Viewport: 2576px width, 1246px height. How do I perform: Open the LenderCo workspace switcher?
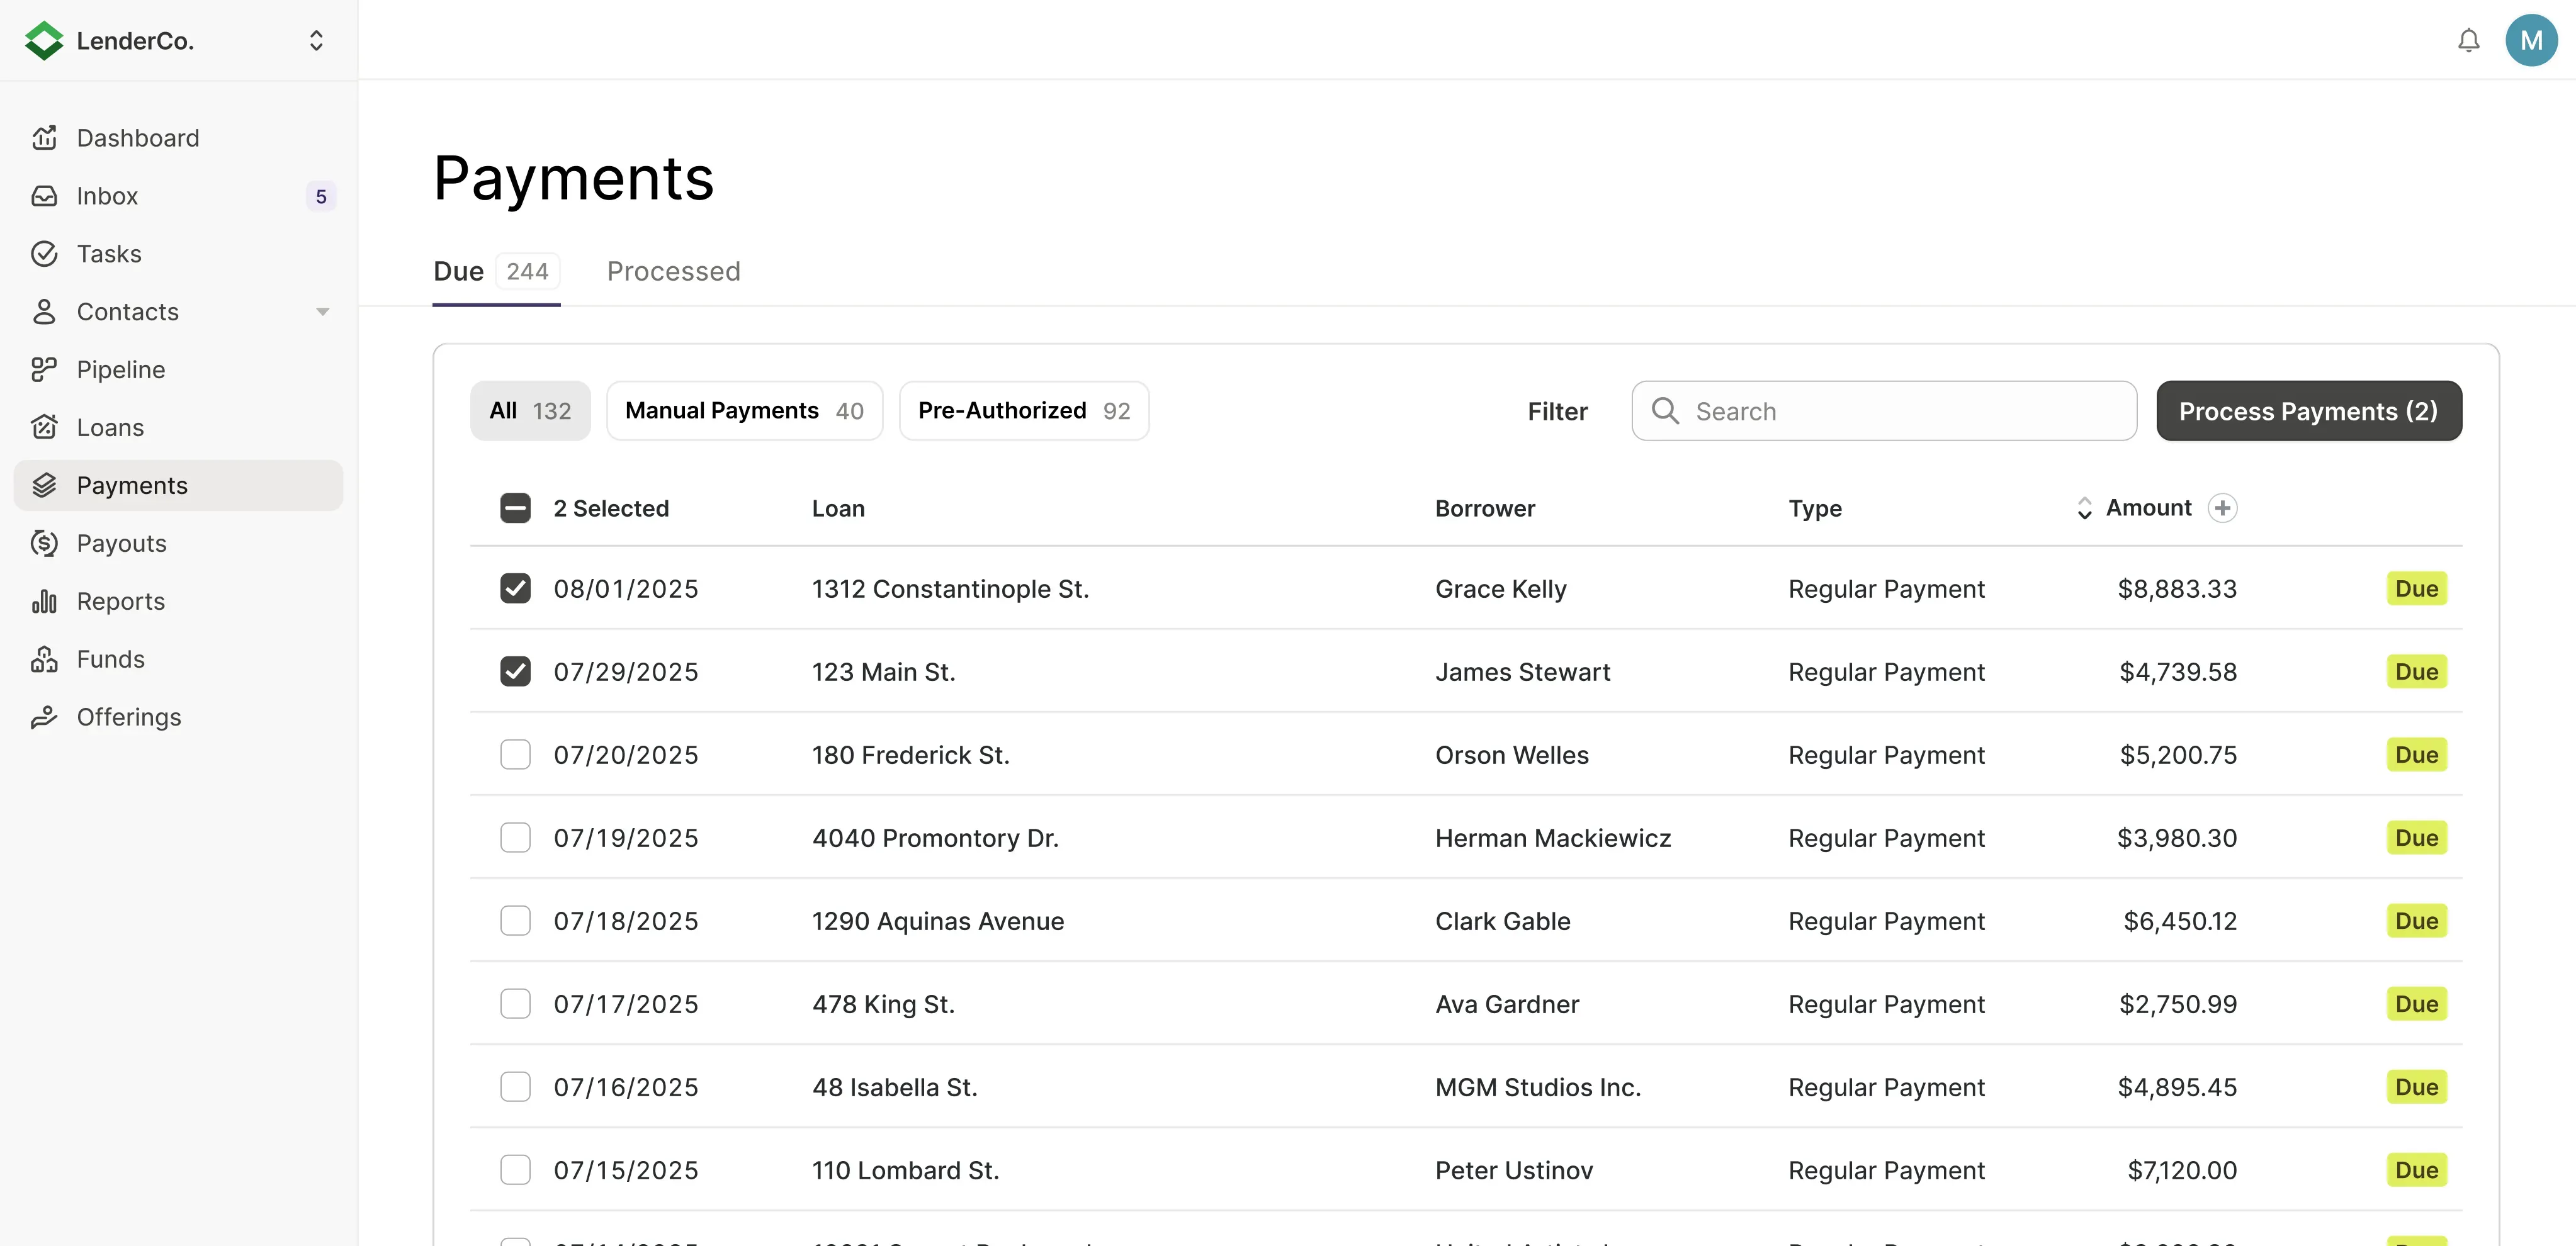[x=316, y=40]
